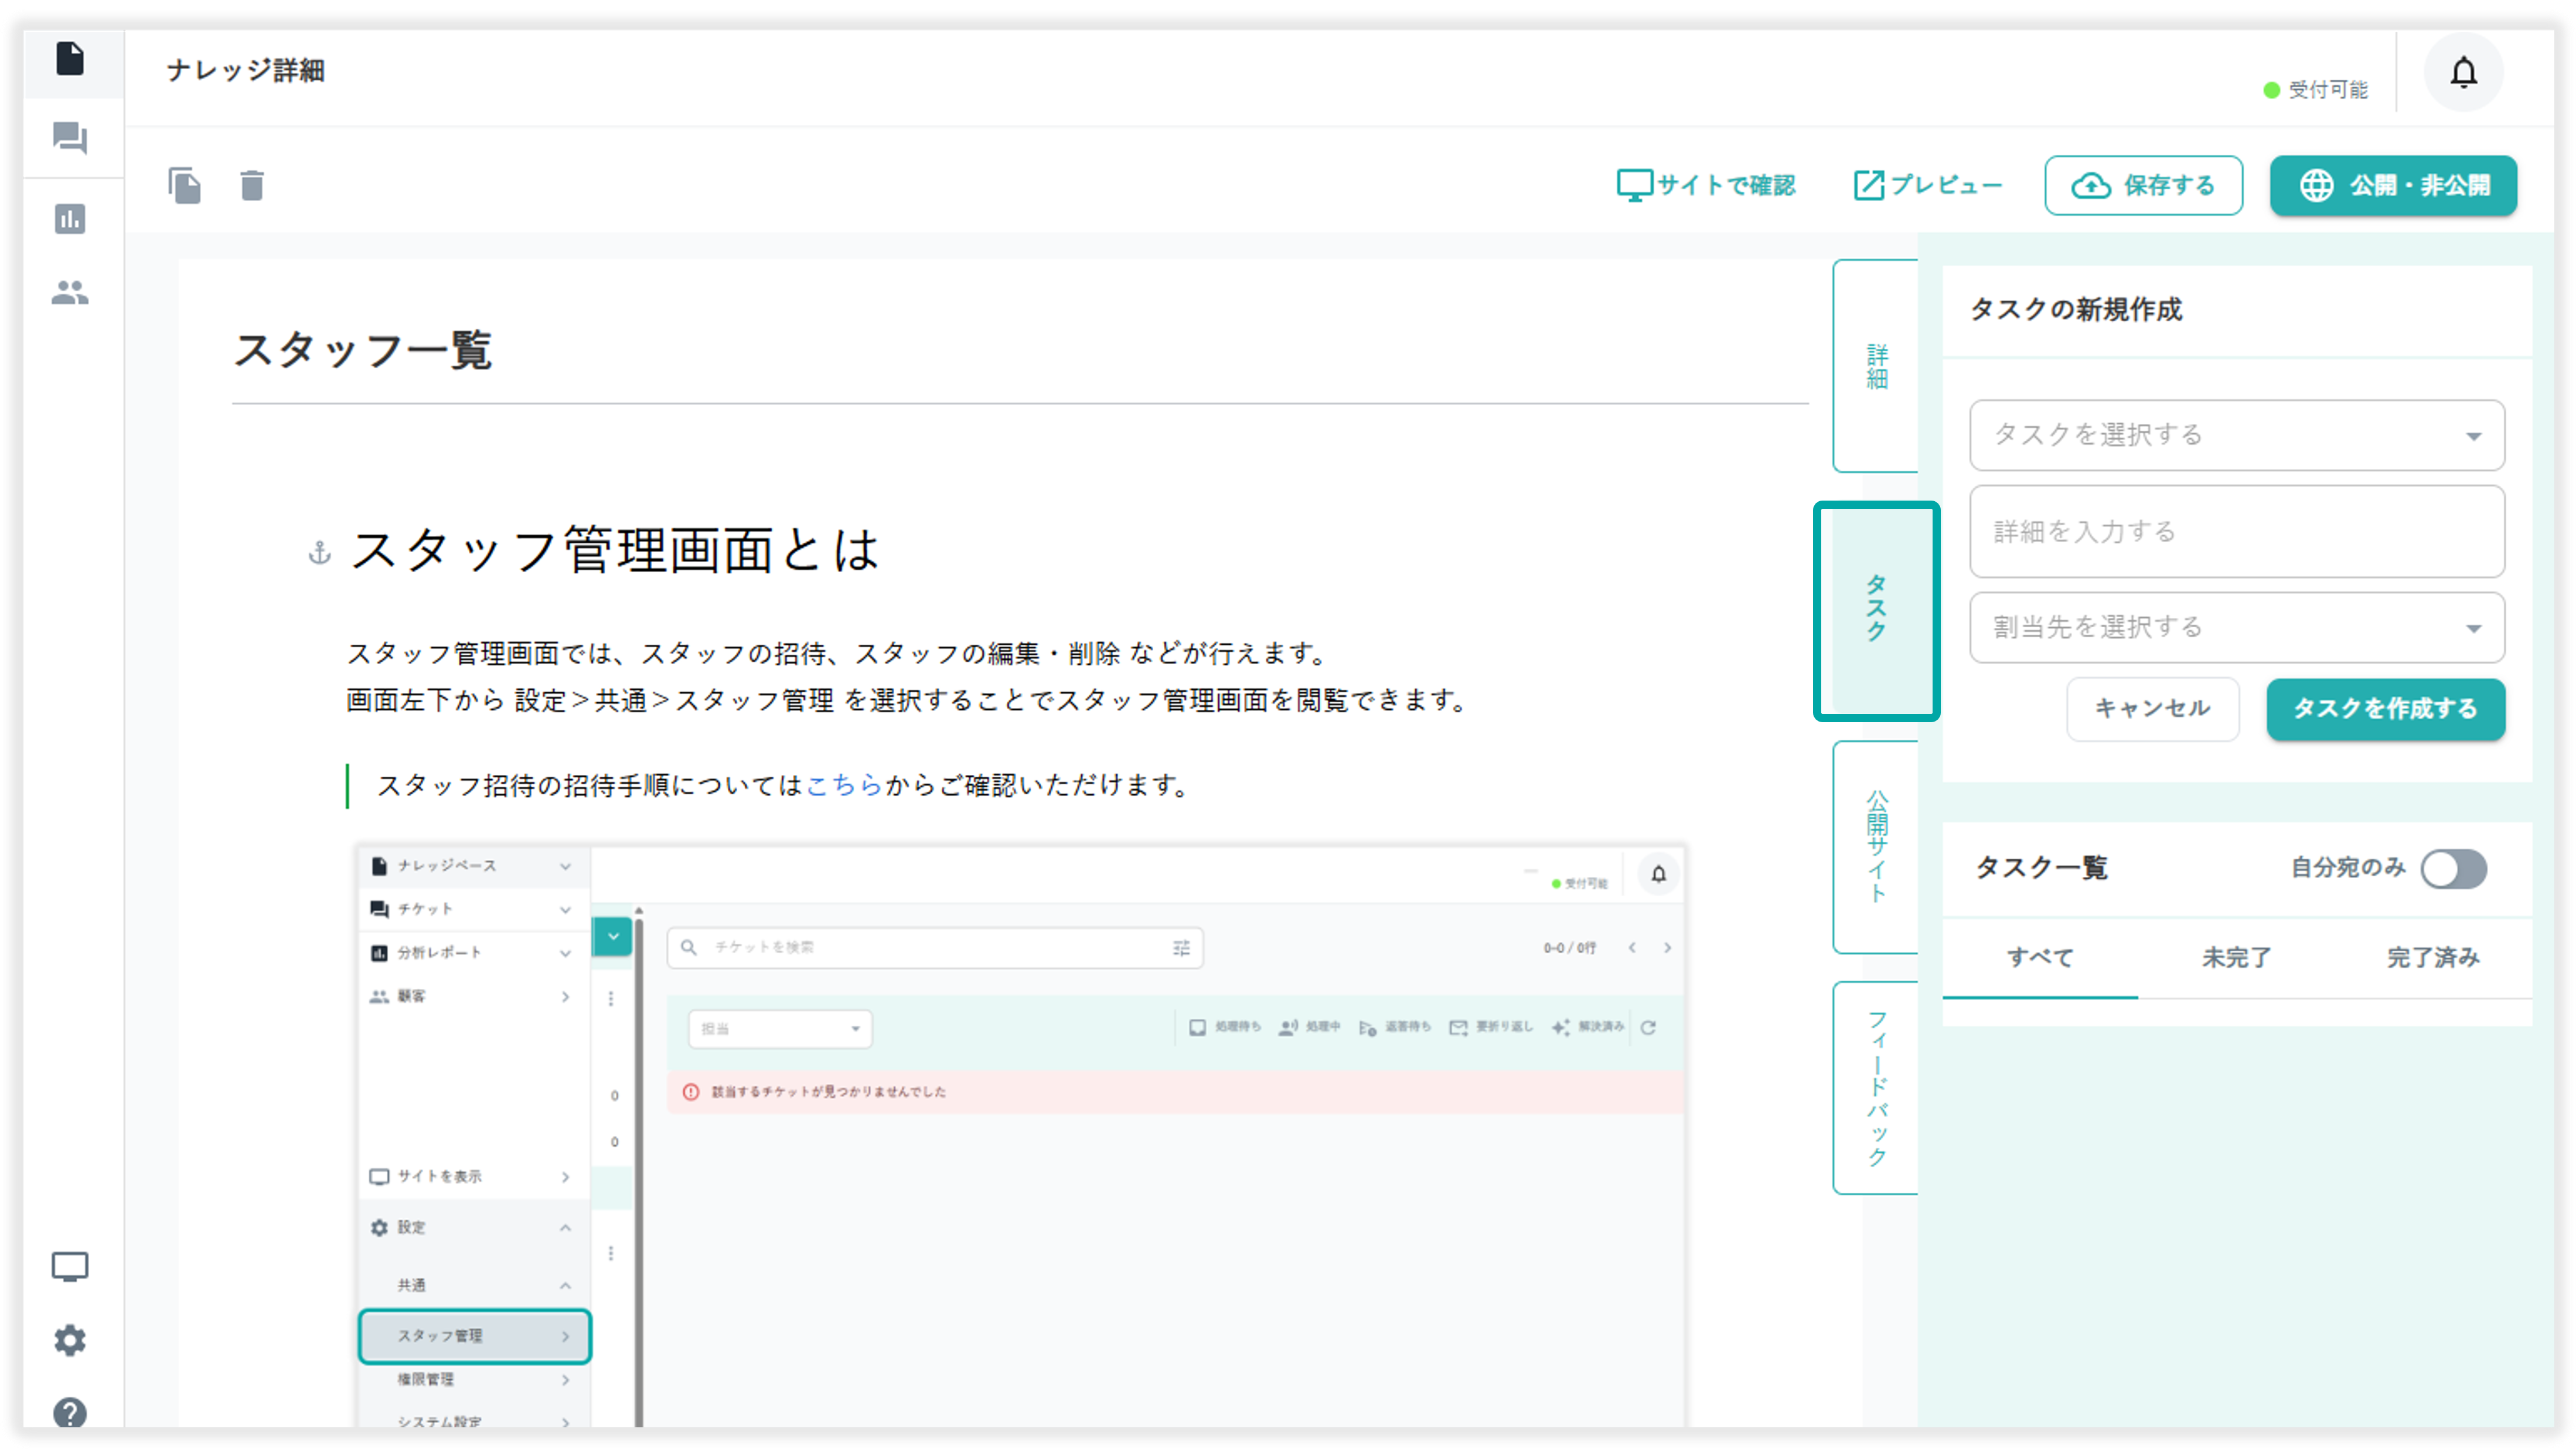The image size is (2576, 1449).
Task: Click the duplicate article copy icon
Action: point(185,186)
